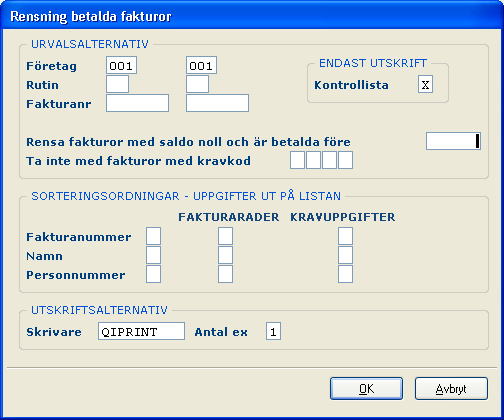Click the second Företag field containing 001
This screenshot has height=420, width=504.
(x=201, y=65)
